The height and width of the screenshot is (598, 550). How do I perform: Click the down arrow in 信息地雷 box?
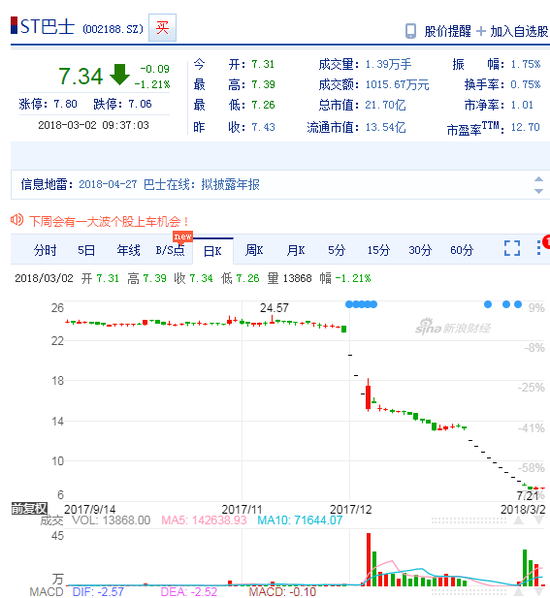click(539, 191)
